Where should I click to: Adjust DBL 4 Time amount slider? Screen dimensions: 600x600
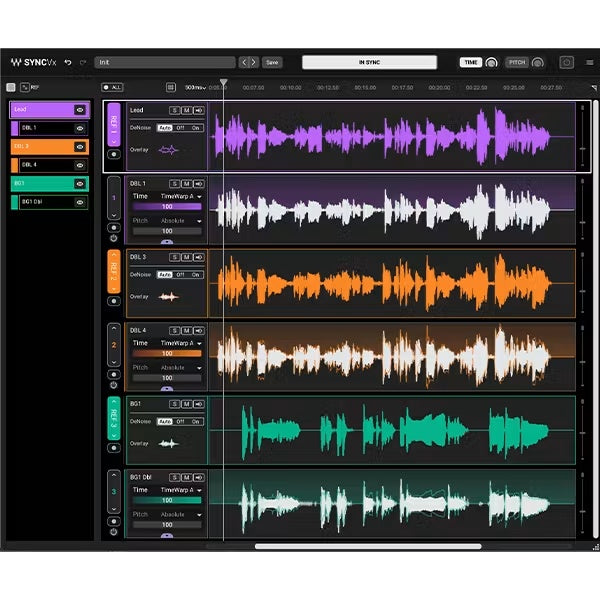[167, 354]
